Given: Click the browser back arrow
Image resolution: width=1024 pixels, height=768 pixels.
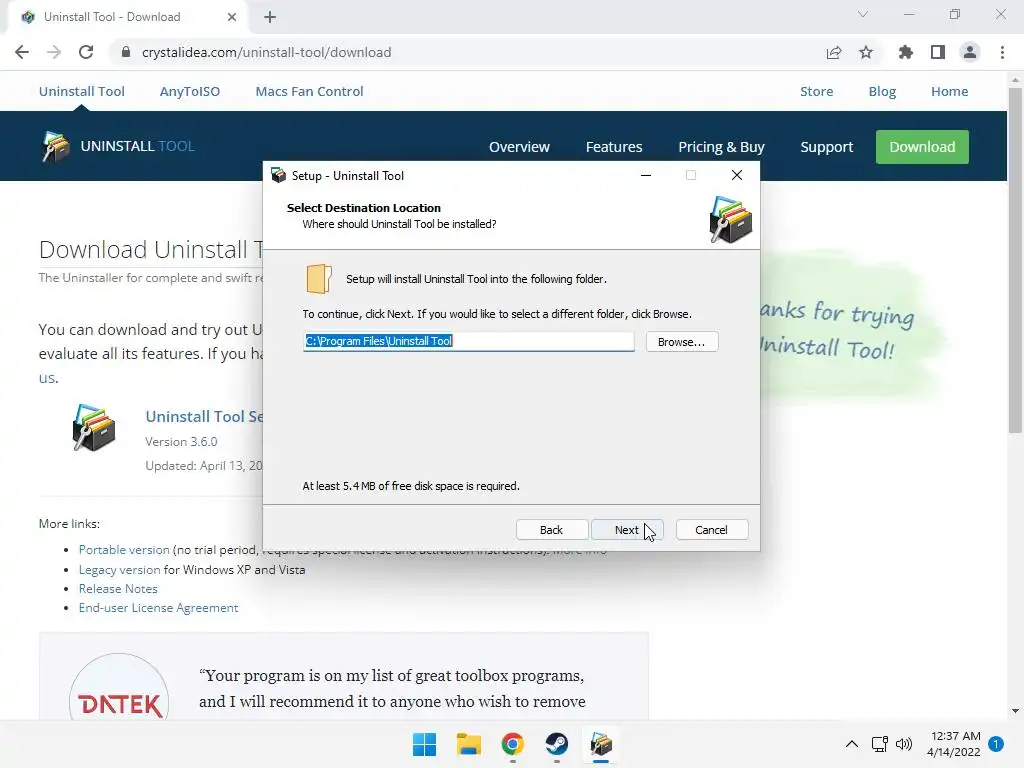Looking at the screenshot, I should 22,52.
